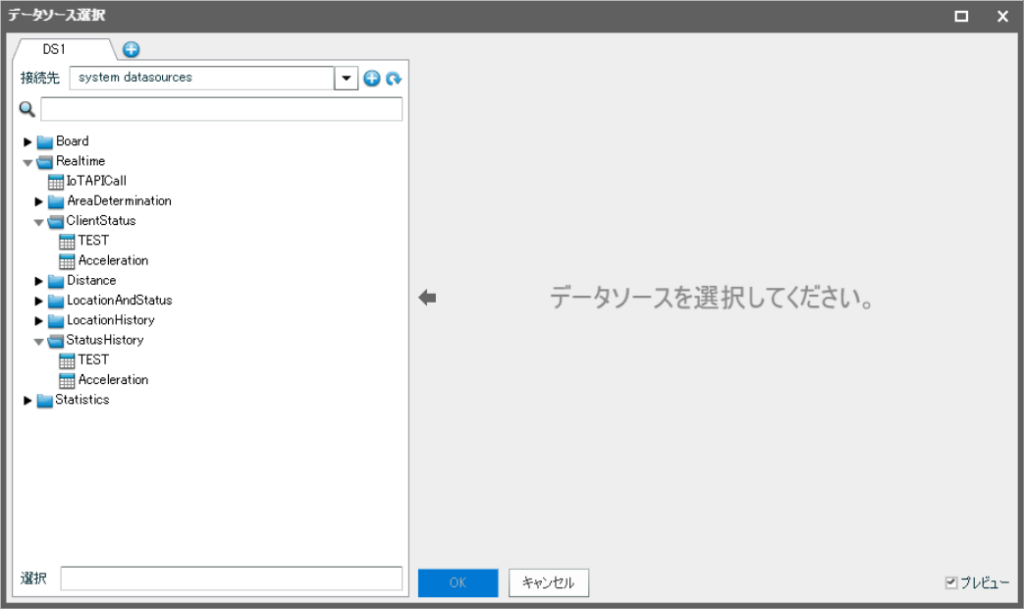Viewport: 1024px width, 609px height.
Task: Collapse the ClientStatus folder
Action: tap(39, 221)
